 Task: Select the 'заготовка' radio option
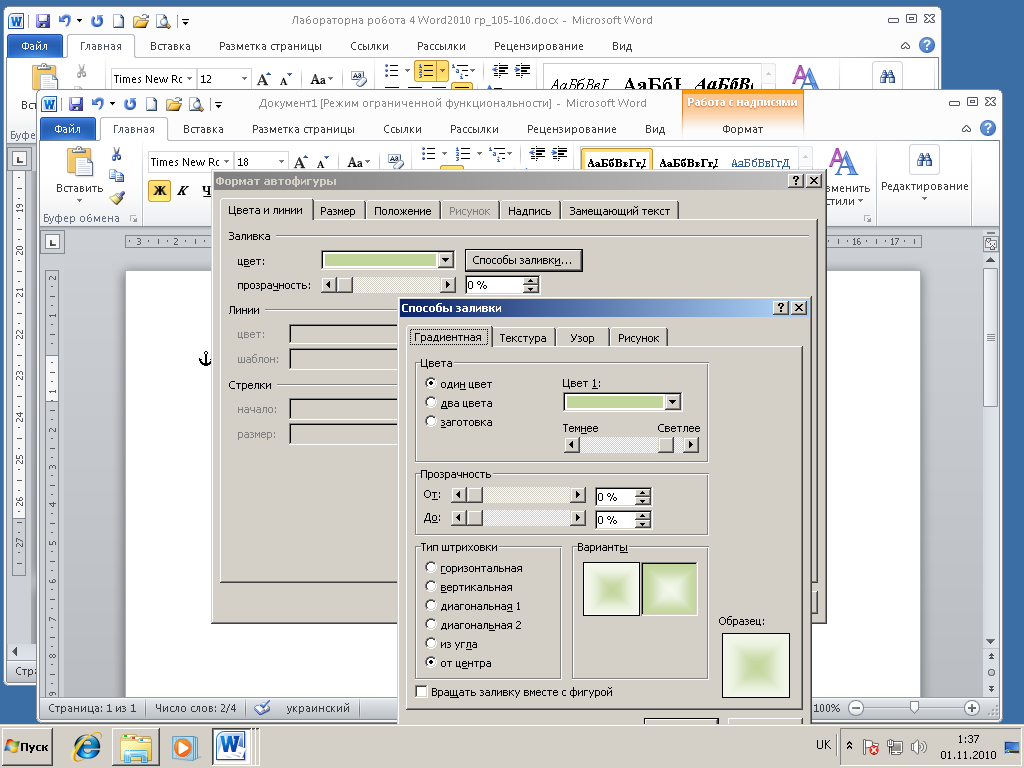(x=430, y=421)
